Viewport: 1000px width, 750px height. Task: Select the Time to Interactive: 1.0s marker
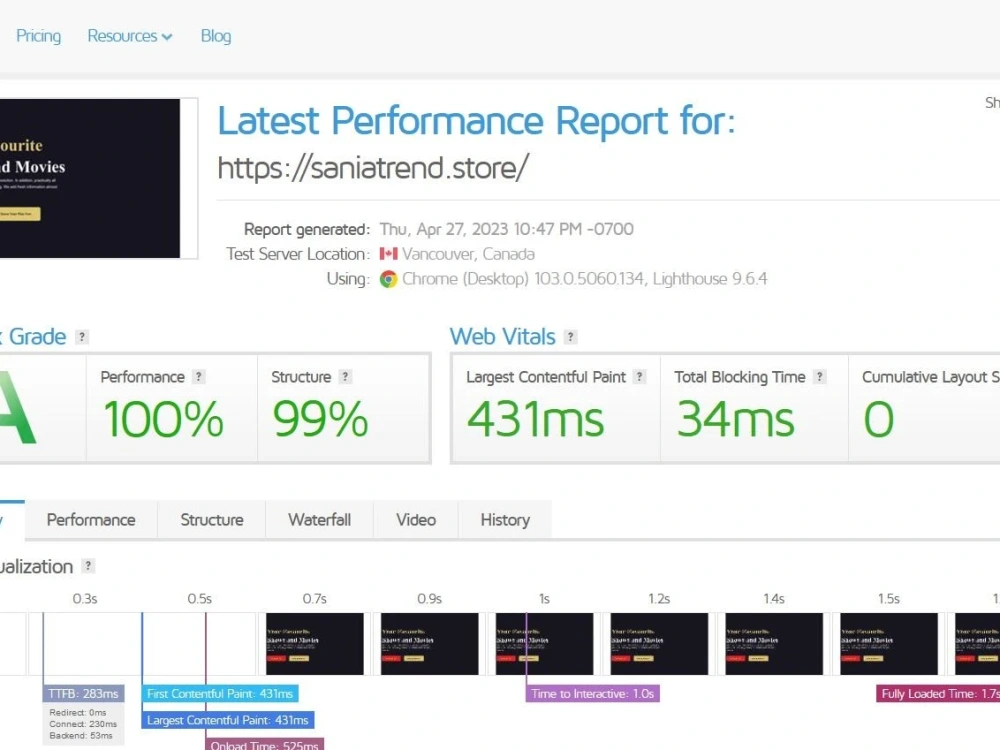pyautogui.click(x=592, y=693)
